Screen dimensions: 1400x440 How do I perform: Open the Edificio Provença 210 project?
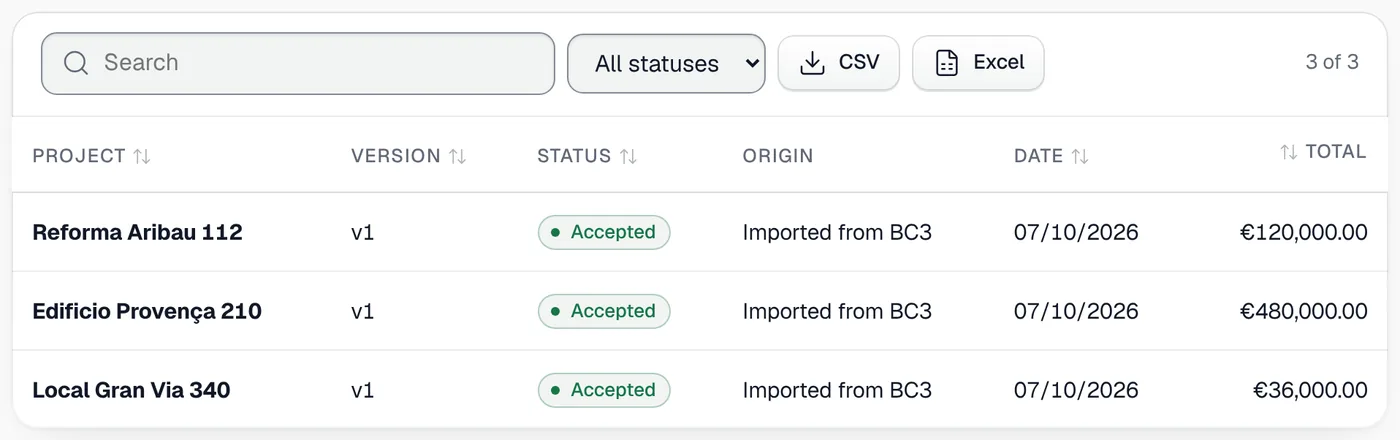147,311
